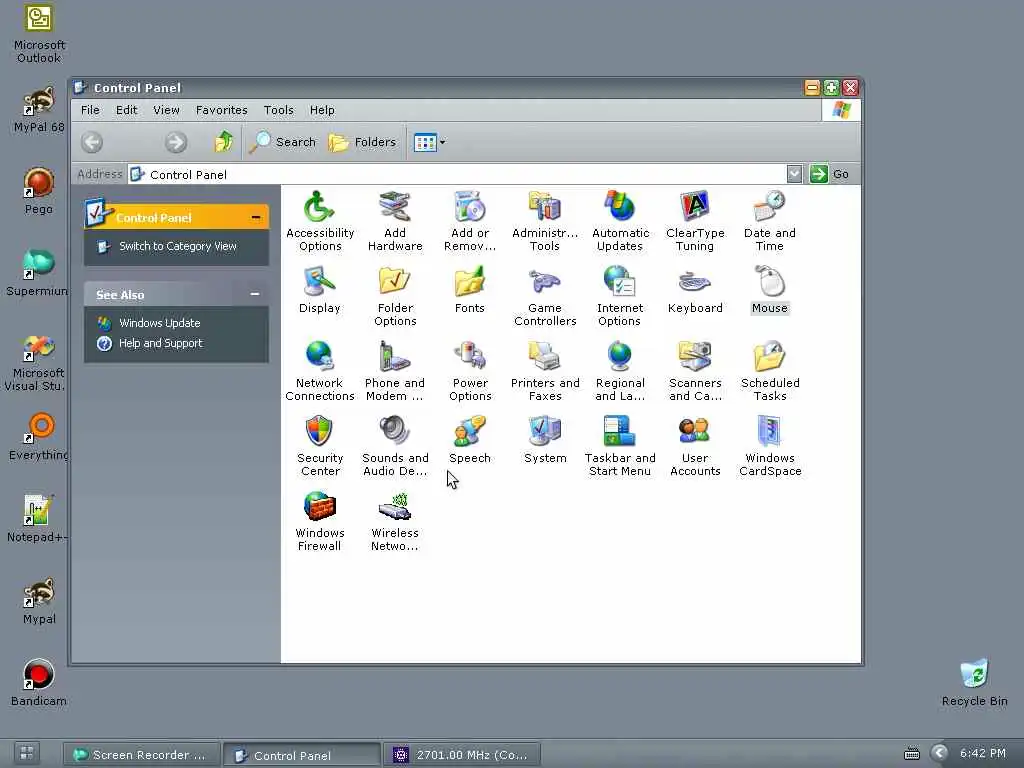
Task: Open the View menu
Action: pyautogui.click(x=167, y=110)
